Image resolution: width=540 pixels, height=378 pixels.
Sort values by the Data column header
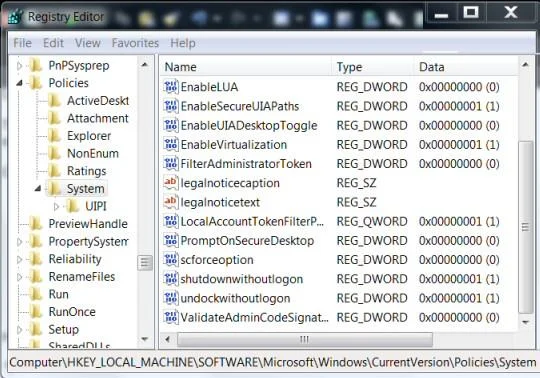point(466,67)
